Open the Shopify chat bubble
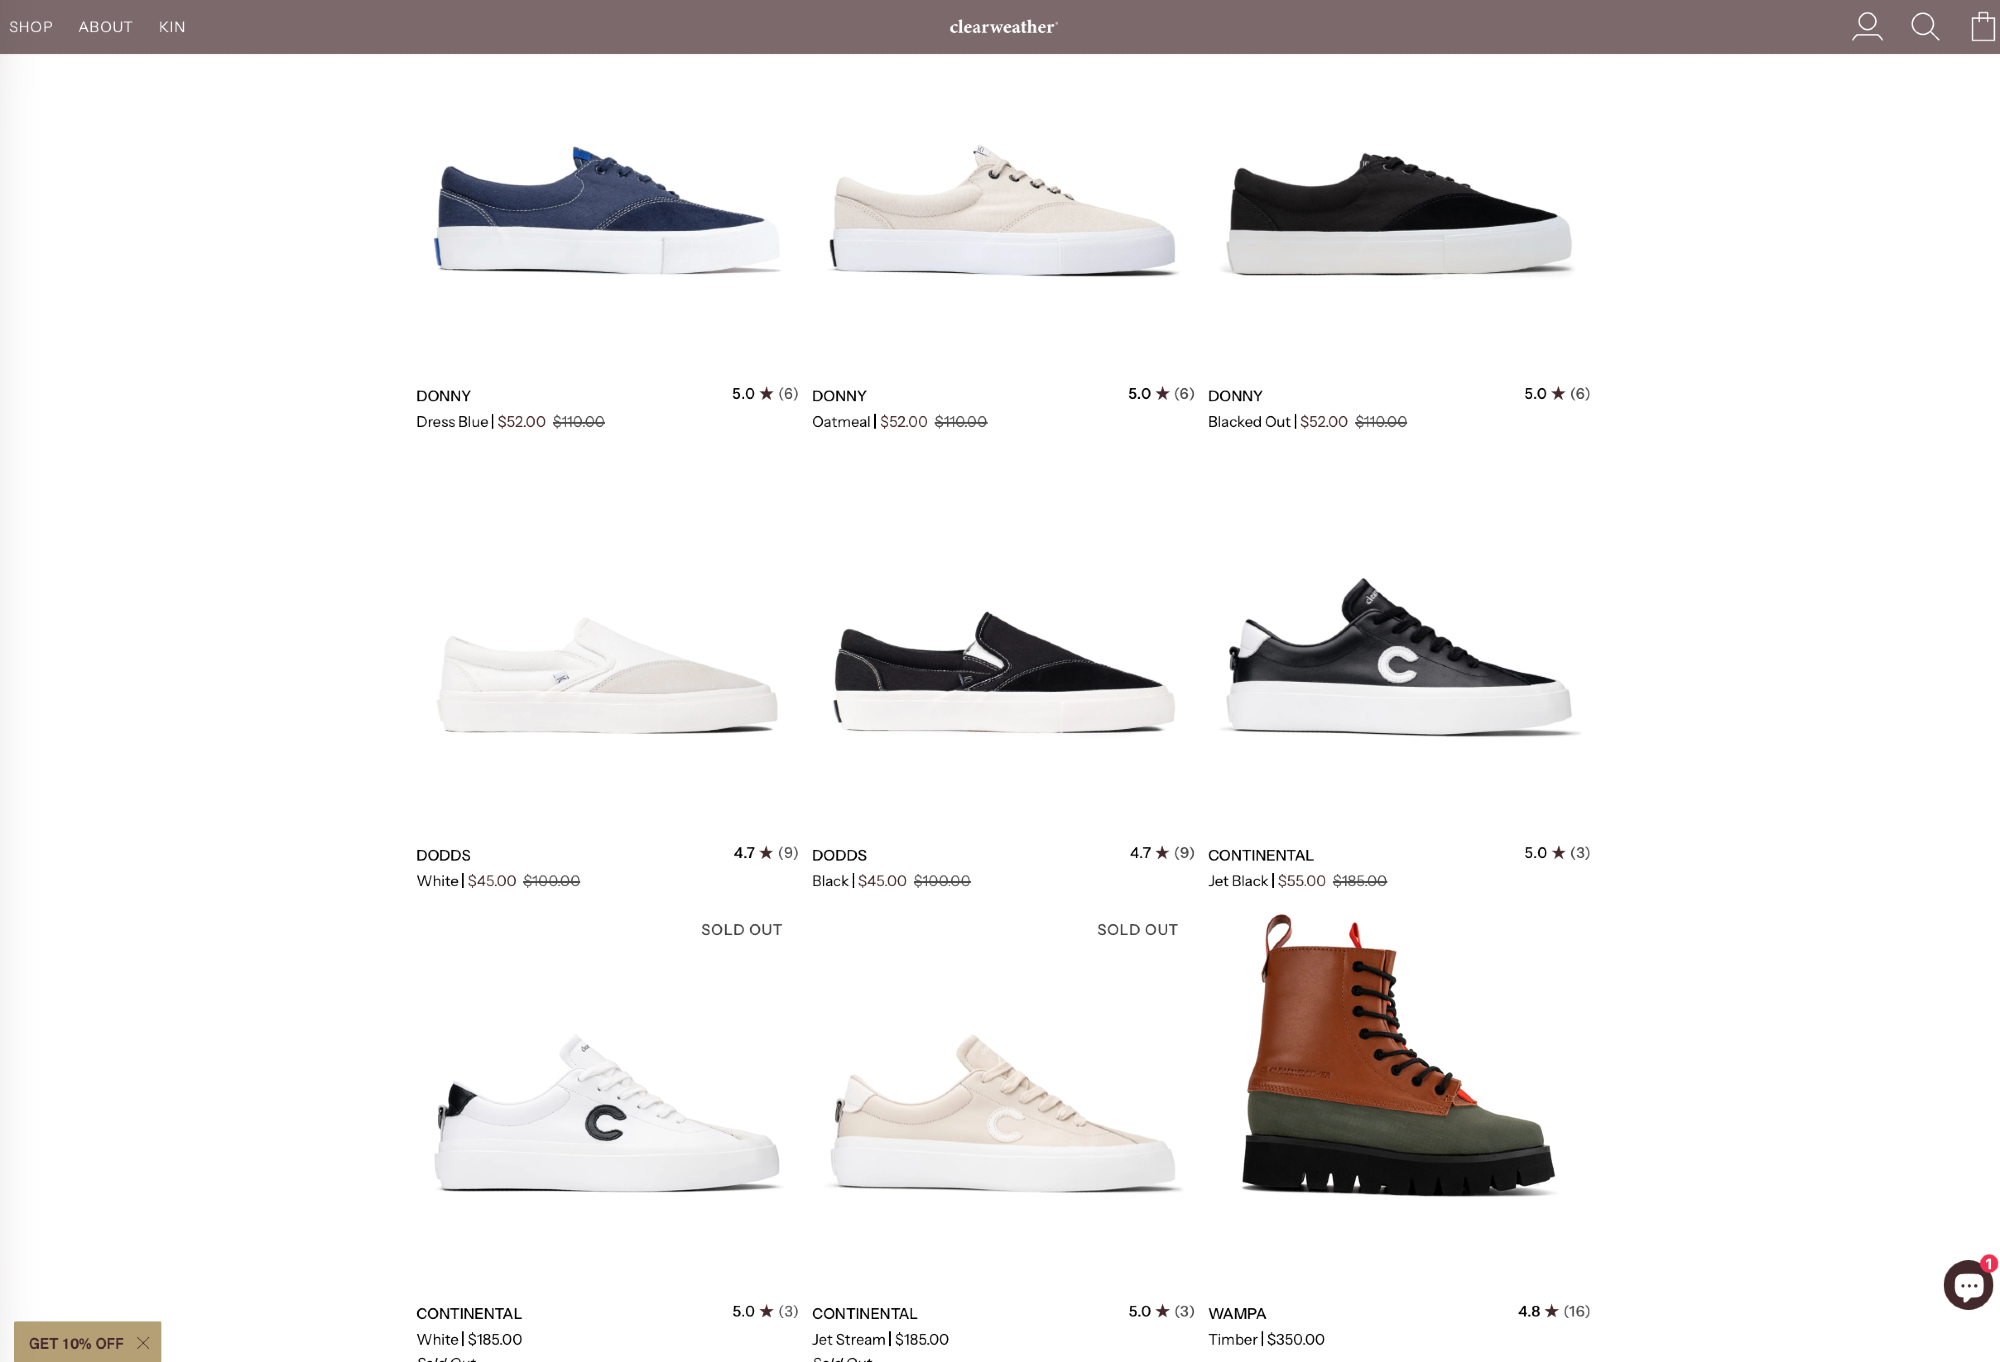The width and height of the screenshot is (2000, 1362). click(x=1968, y=1285)
